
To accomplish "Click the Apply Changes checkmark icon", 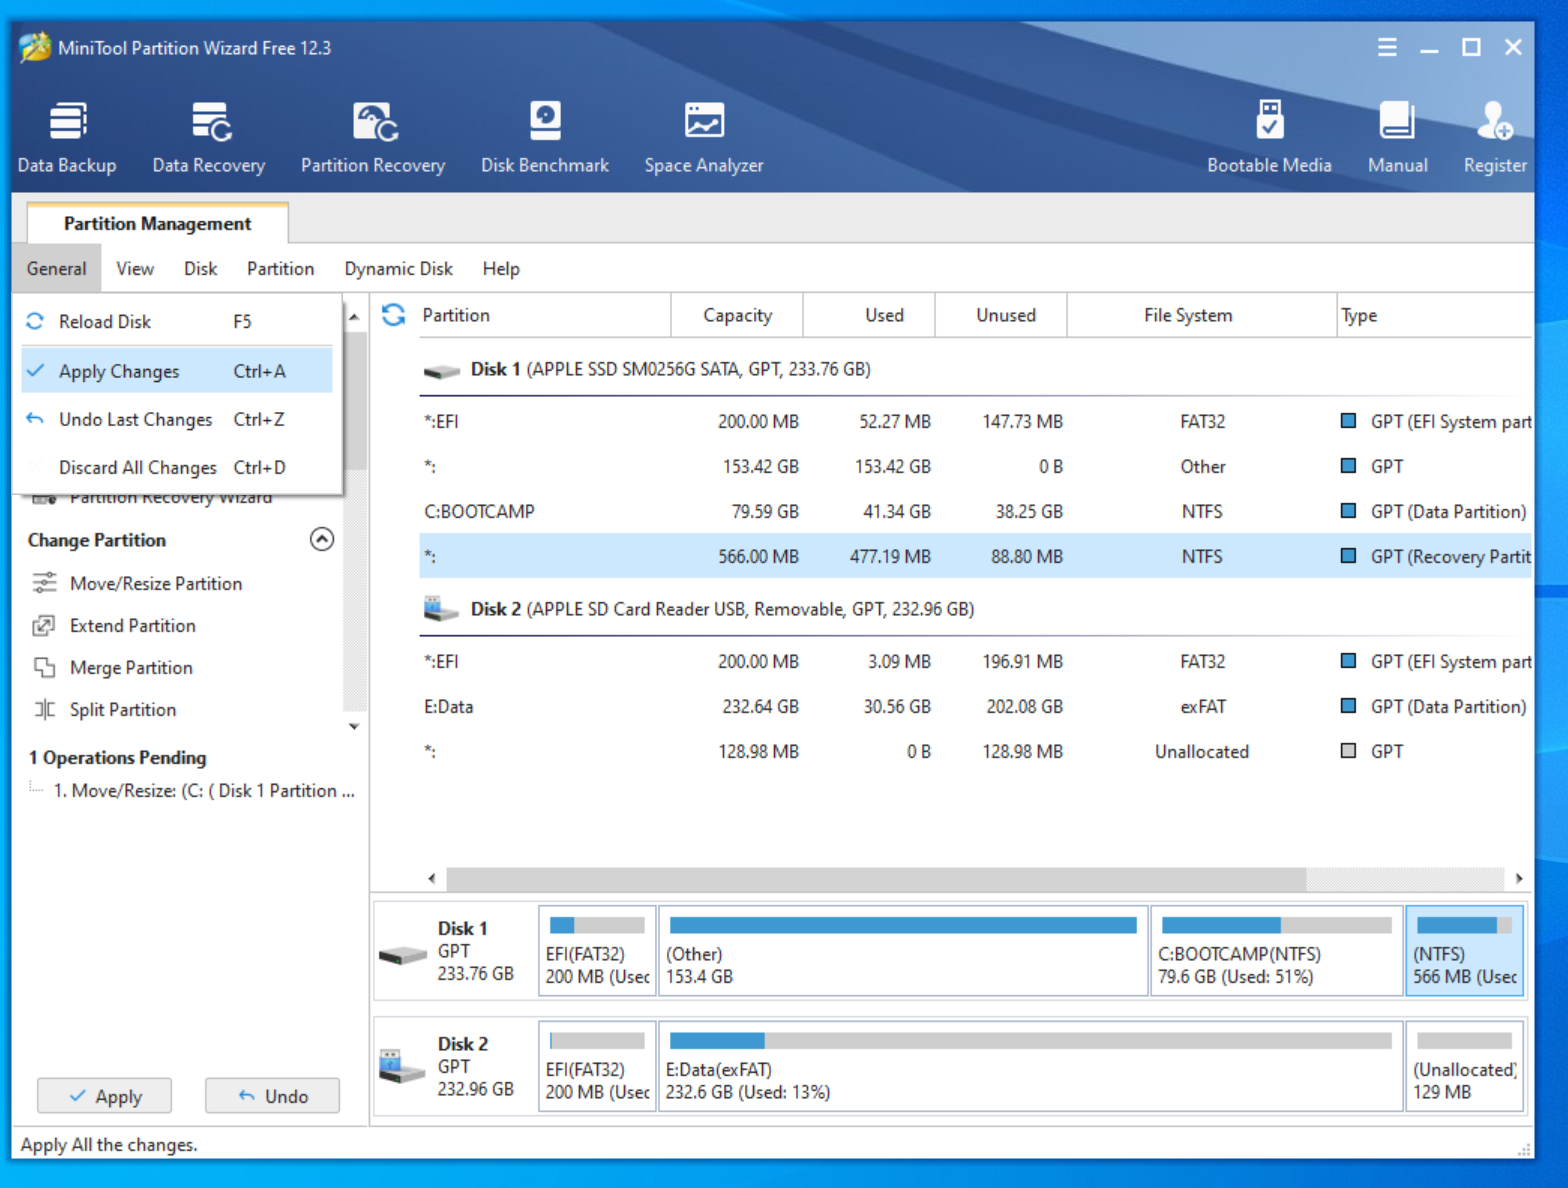I will pyautogui.click(x=35, y=370).
